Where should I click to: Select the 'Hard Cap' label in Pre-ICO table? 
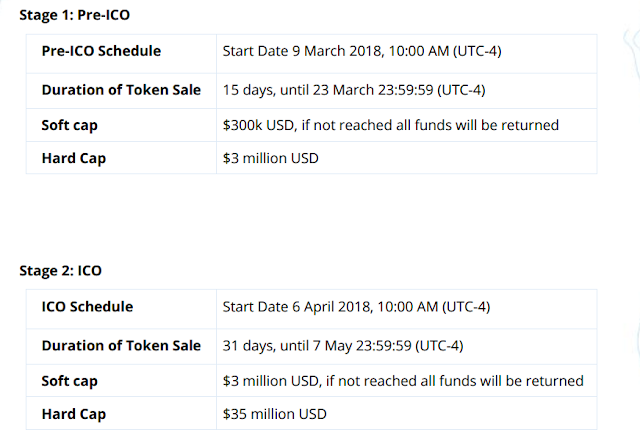73,158
